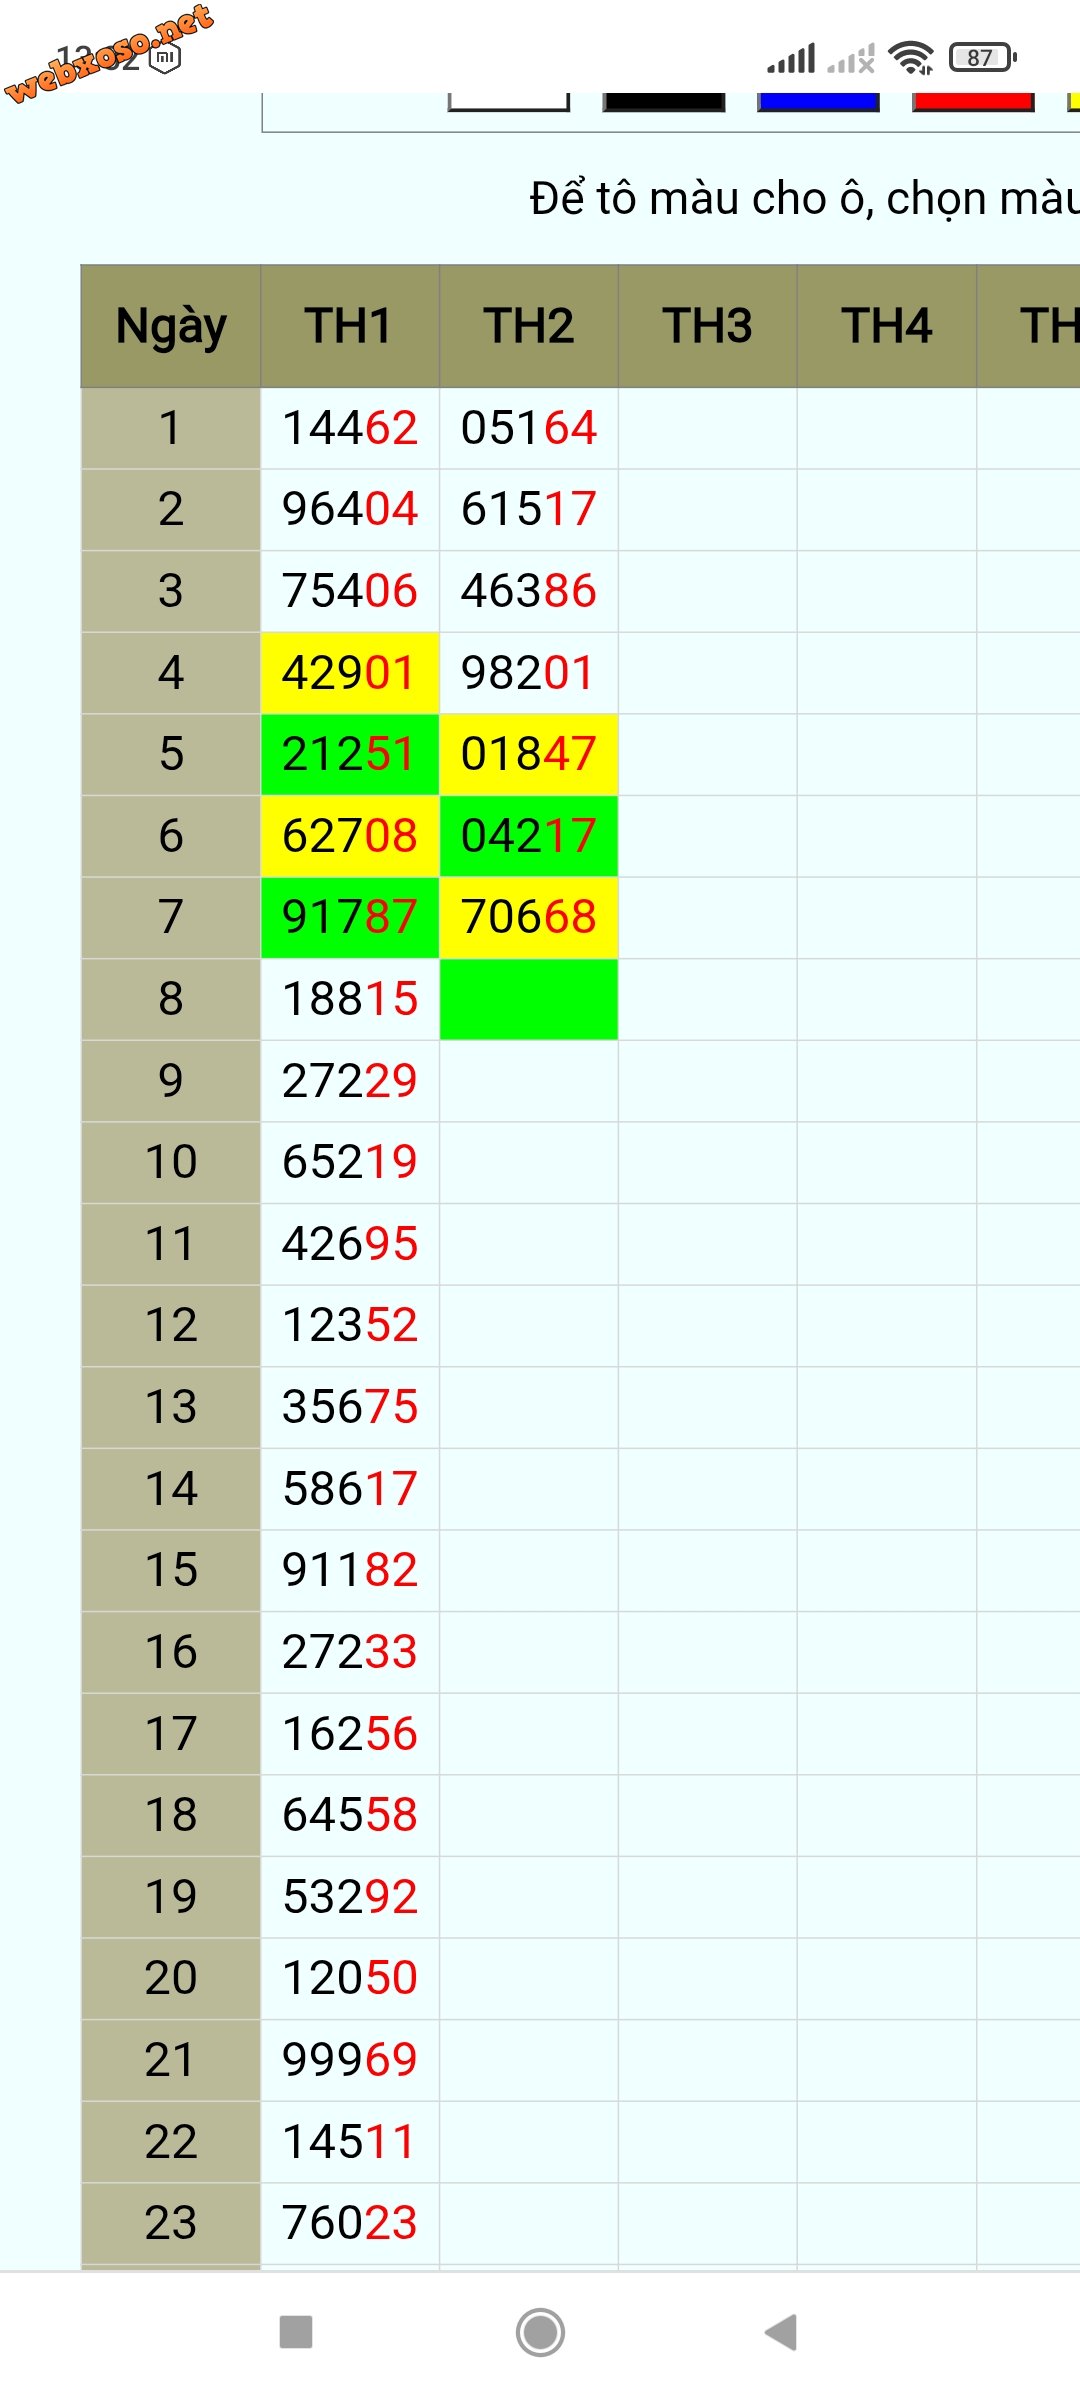Click the yellow cell with value 42901
Viewport: 1080px width, 2400px height.
tap(350, 673)
